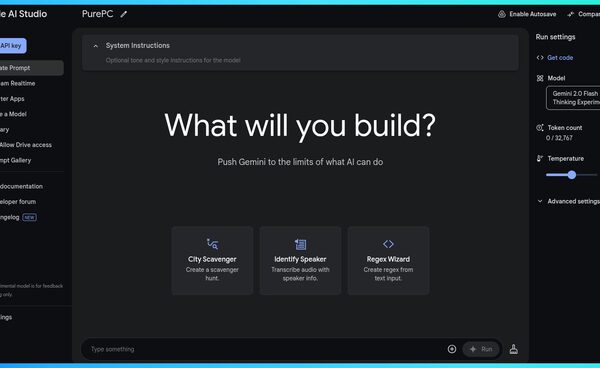Click the Compare mode icon

[x=571, y=14]
